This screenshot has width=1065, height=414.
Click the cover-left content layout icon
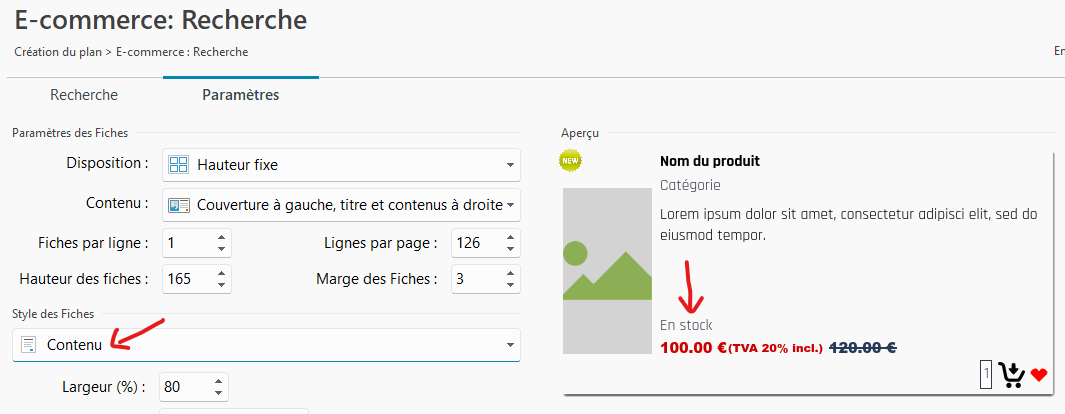click(179, 204)
